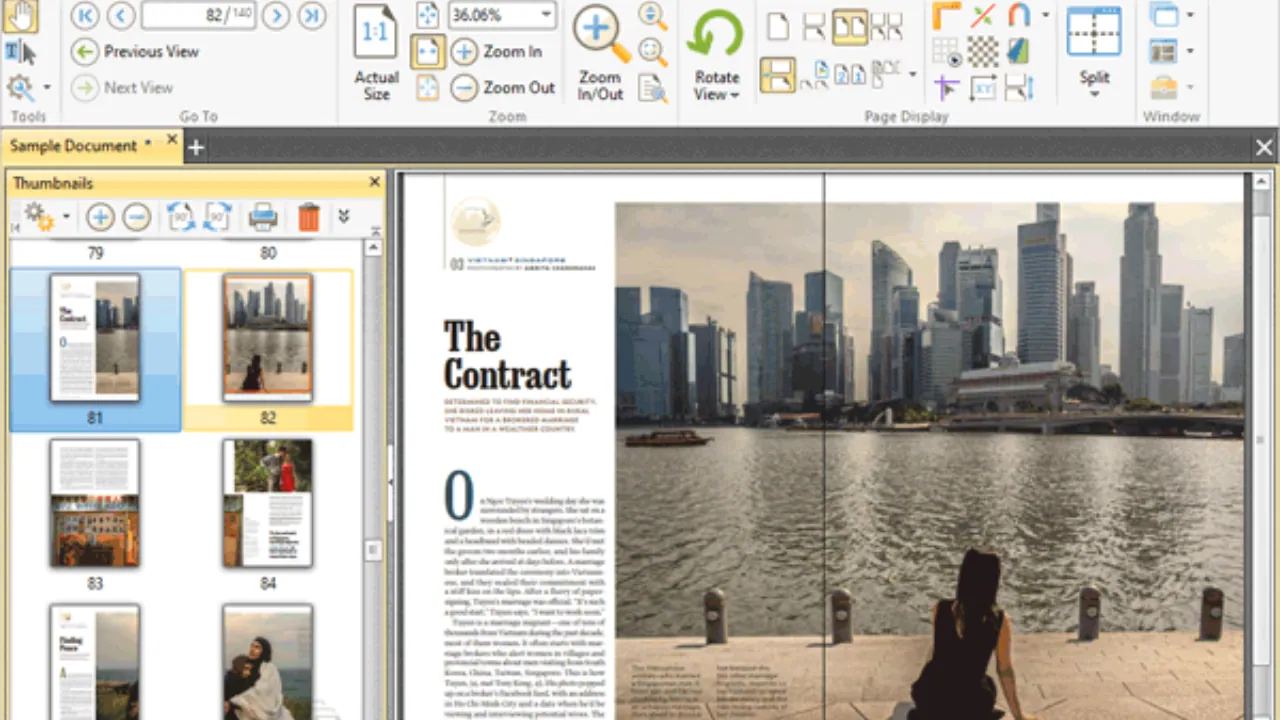Screen dimensions: 1280x720
Task: Click the Next View button
Action: (123, 88)
